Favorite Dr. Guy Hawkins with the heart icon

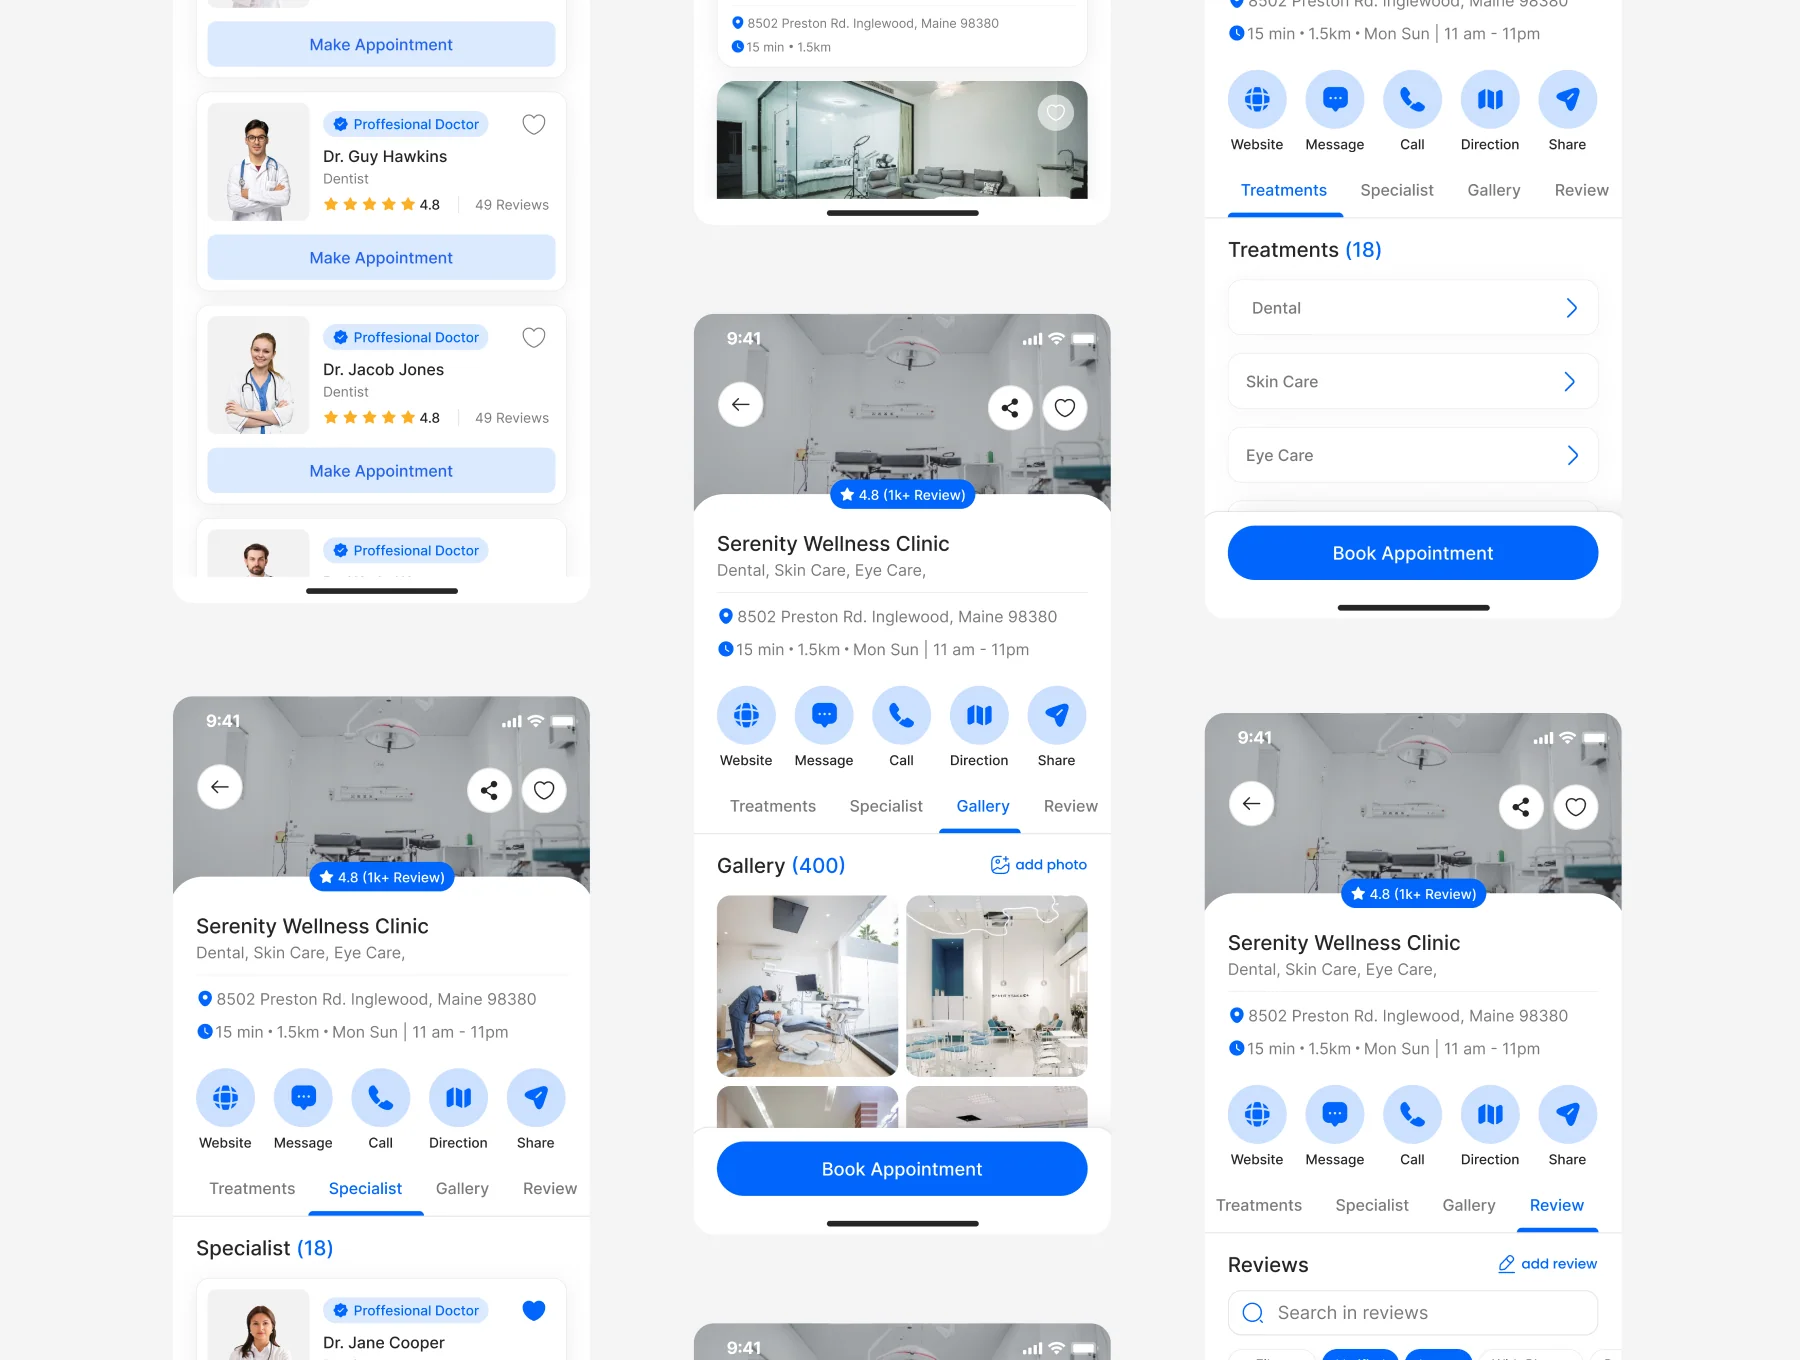(534, 124)
